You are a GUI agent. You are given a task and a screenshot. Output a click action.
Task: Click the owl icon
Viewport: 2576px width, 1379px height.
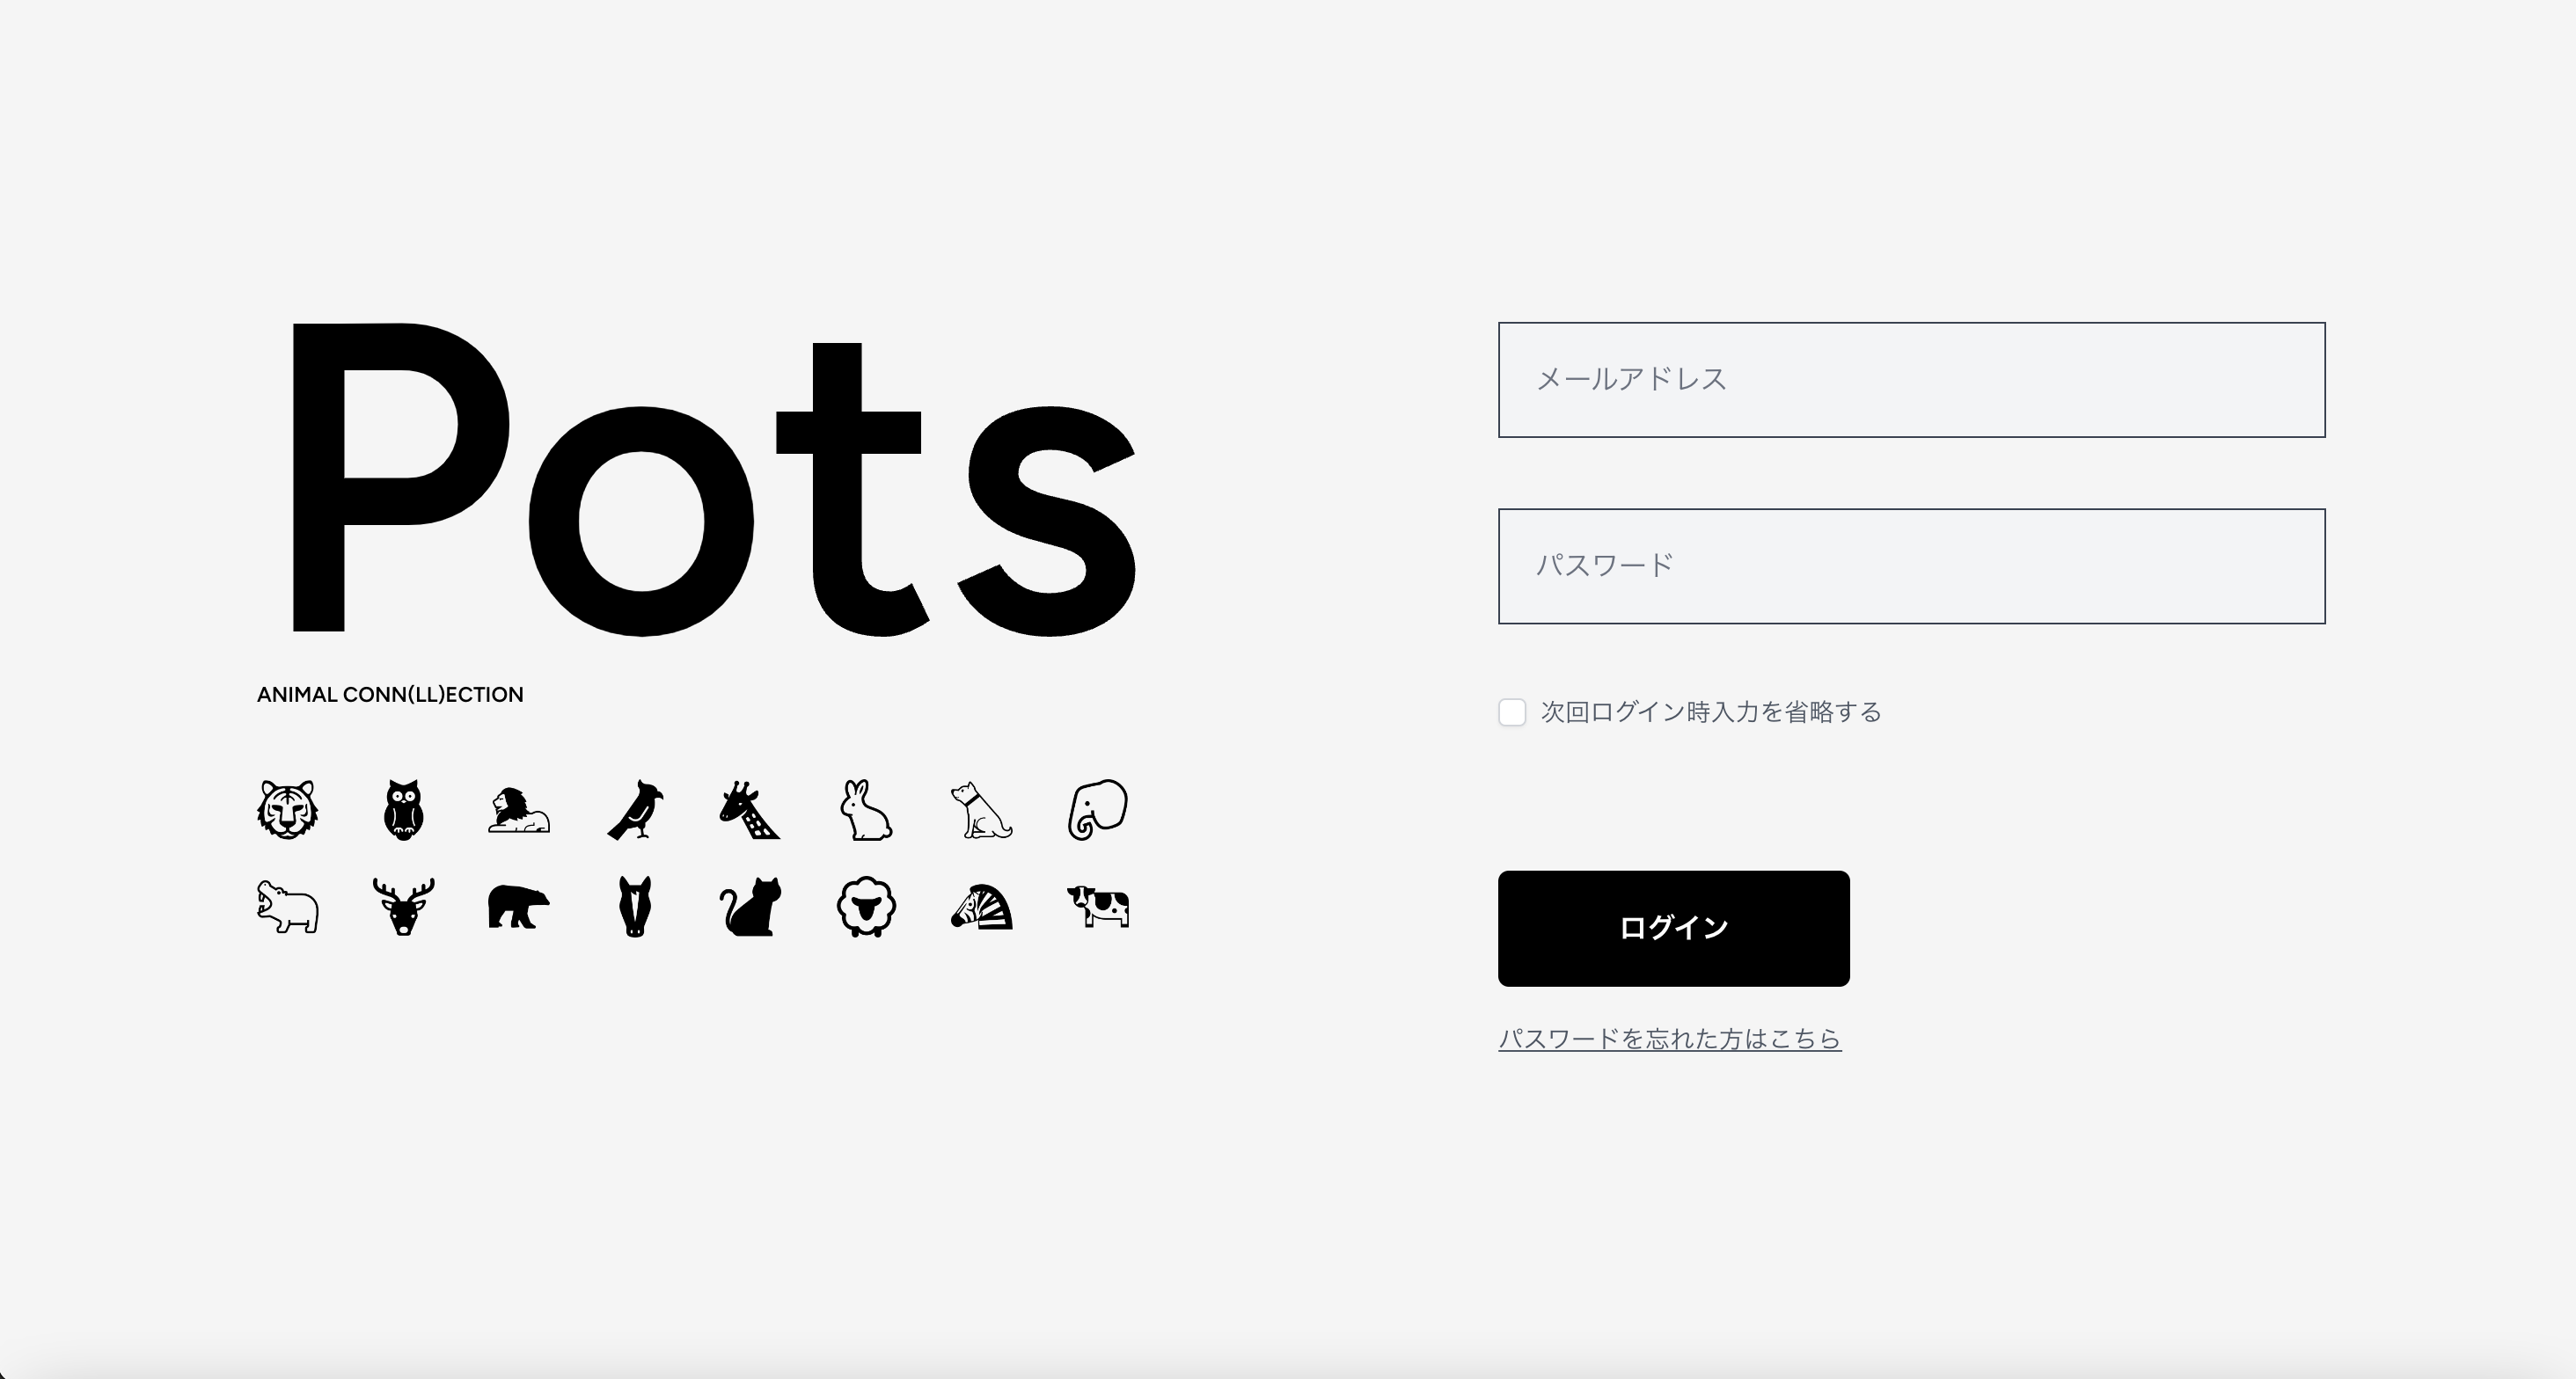[403, 809]
